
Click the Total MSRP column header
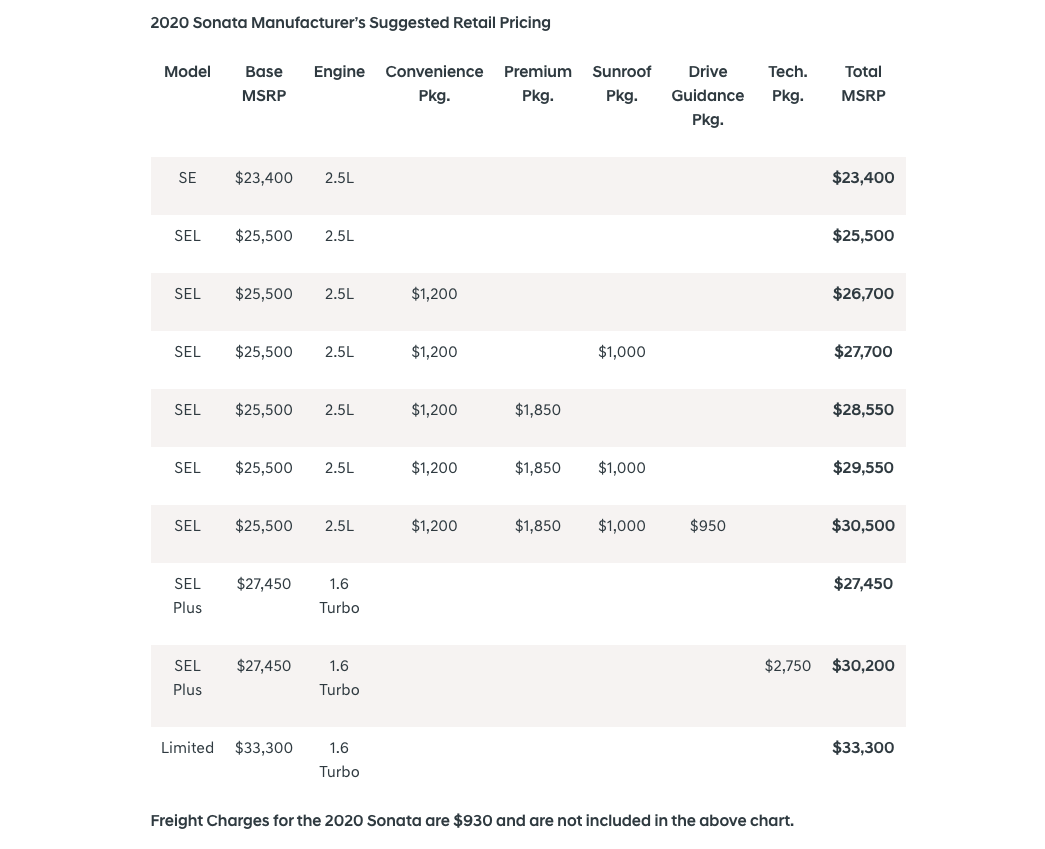[863, 84]
